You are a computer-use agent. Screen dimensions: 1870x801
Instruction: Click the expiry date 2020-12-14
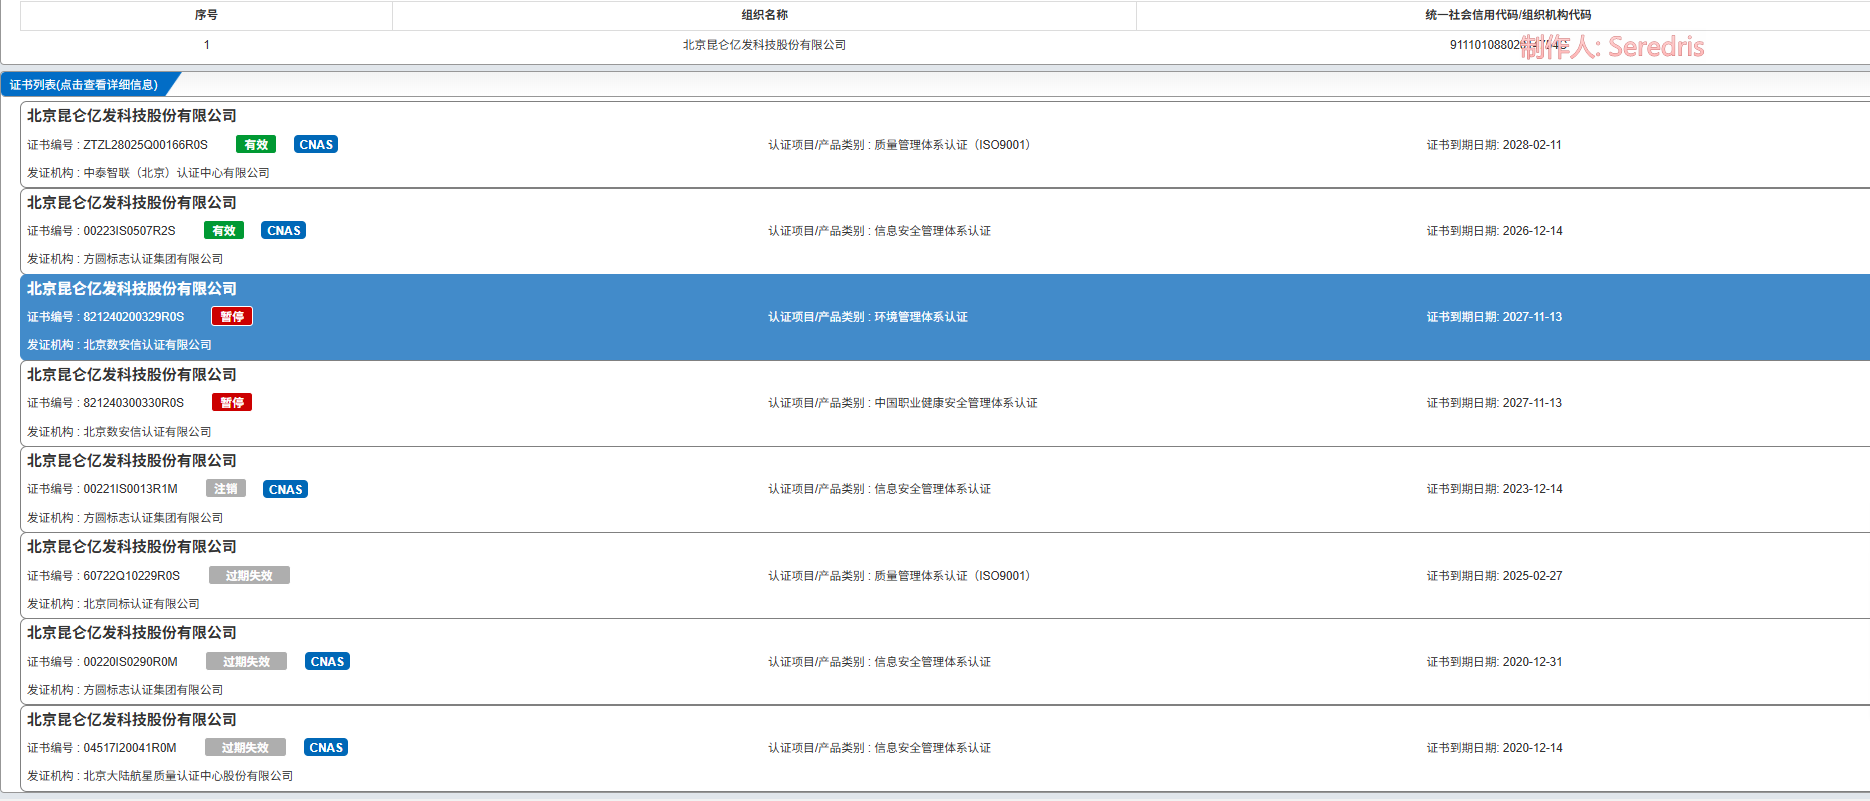(x=1532, y=748)
